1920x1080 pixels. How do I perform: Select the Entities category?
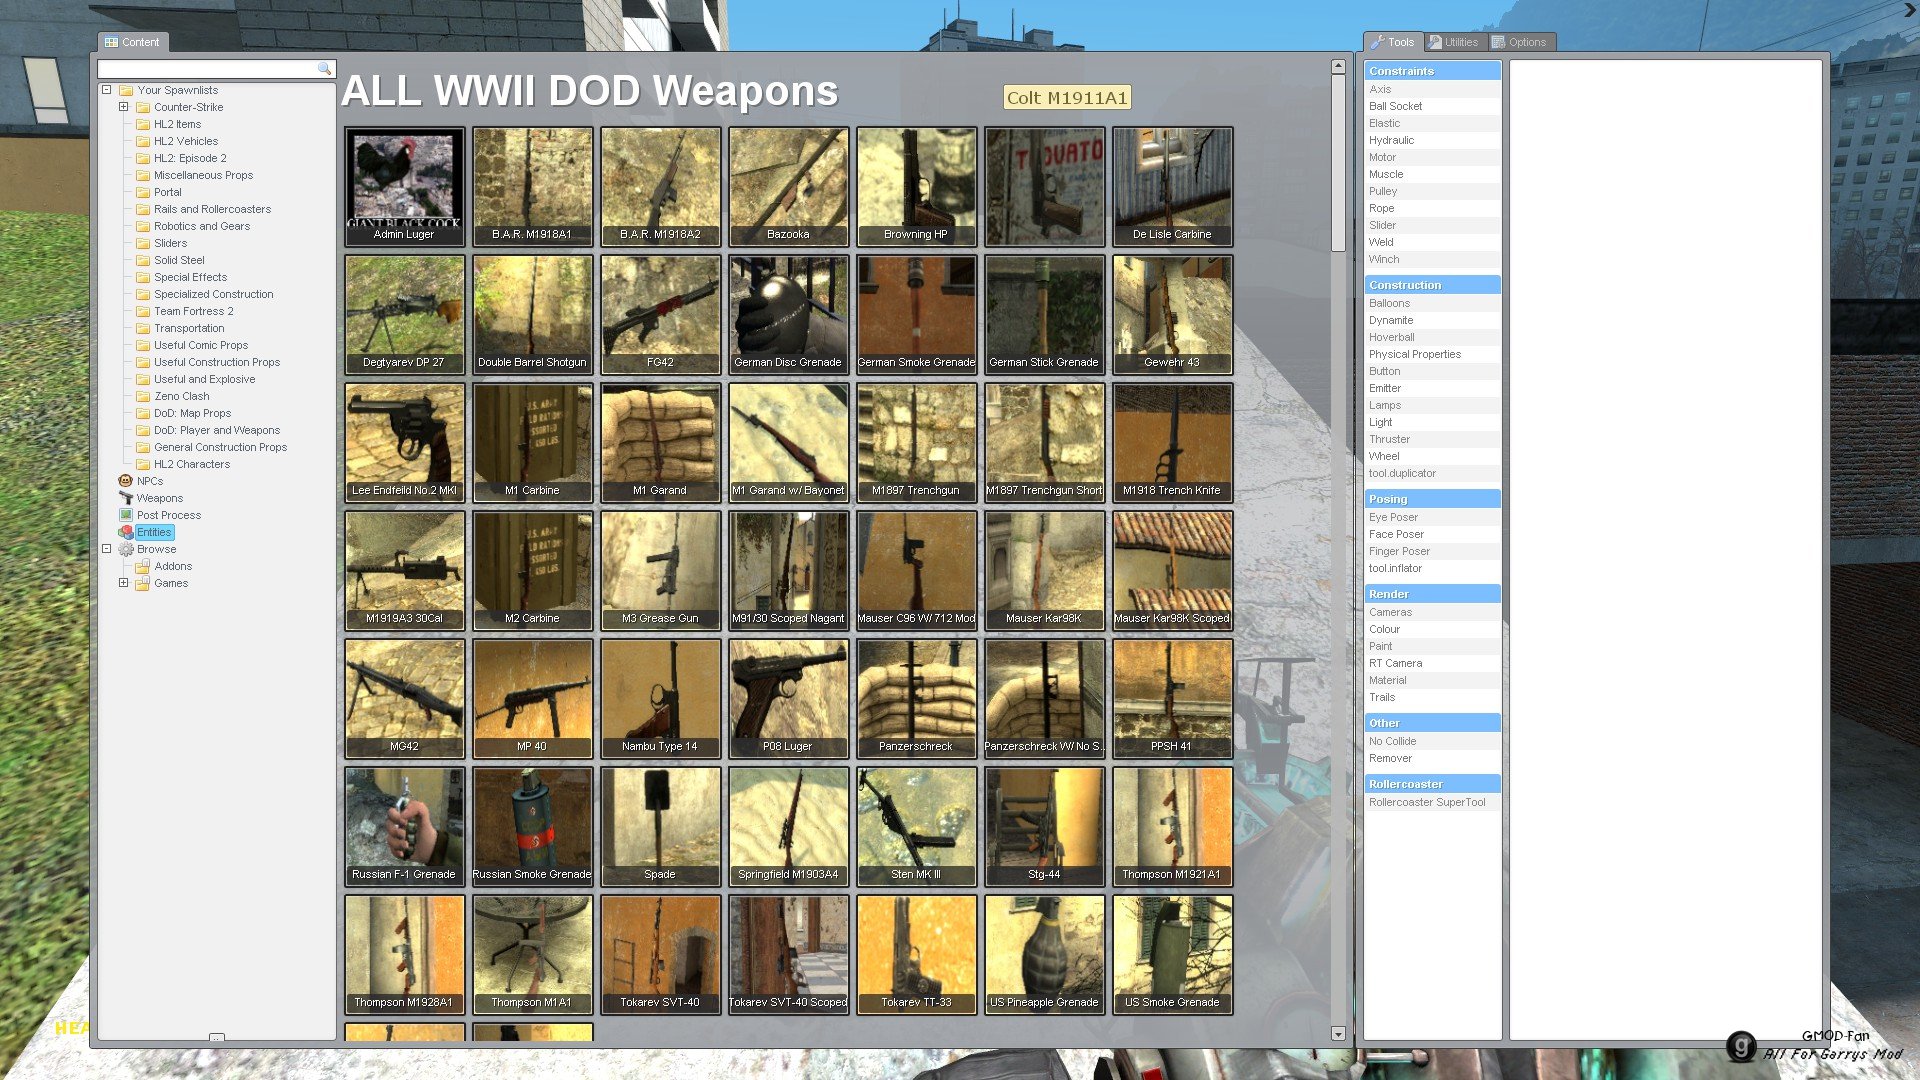(x=154, y=532)
